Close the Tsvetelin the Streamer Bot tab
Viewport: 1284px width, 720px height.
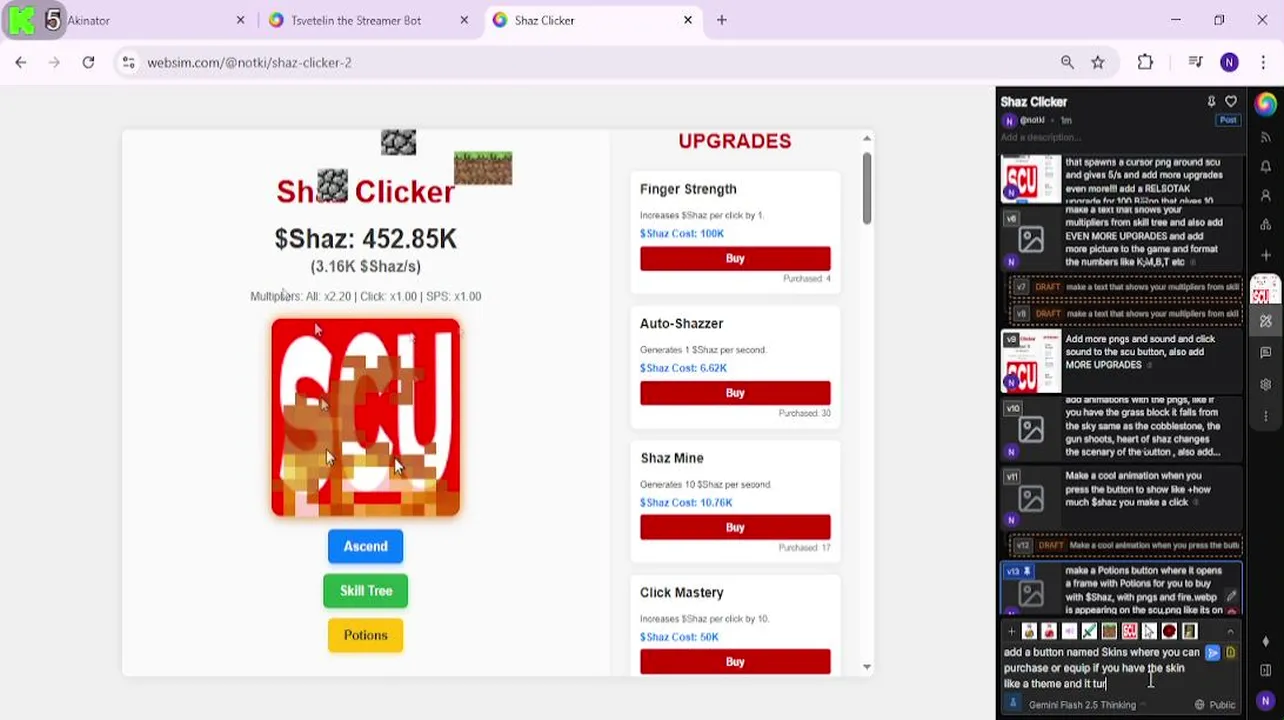(x=464, y=20)
